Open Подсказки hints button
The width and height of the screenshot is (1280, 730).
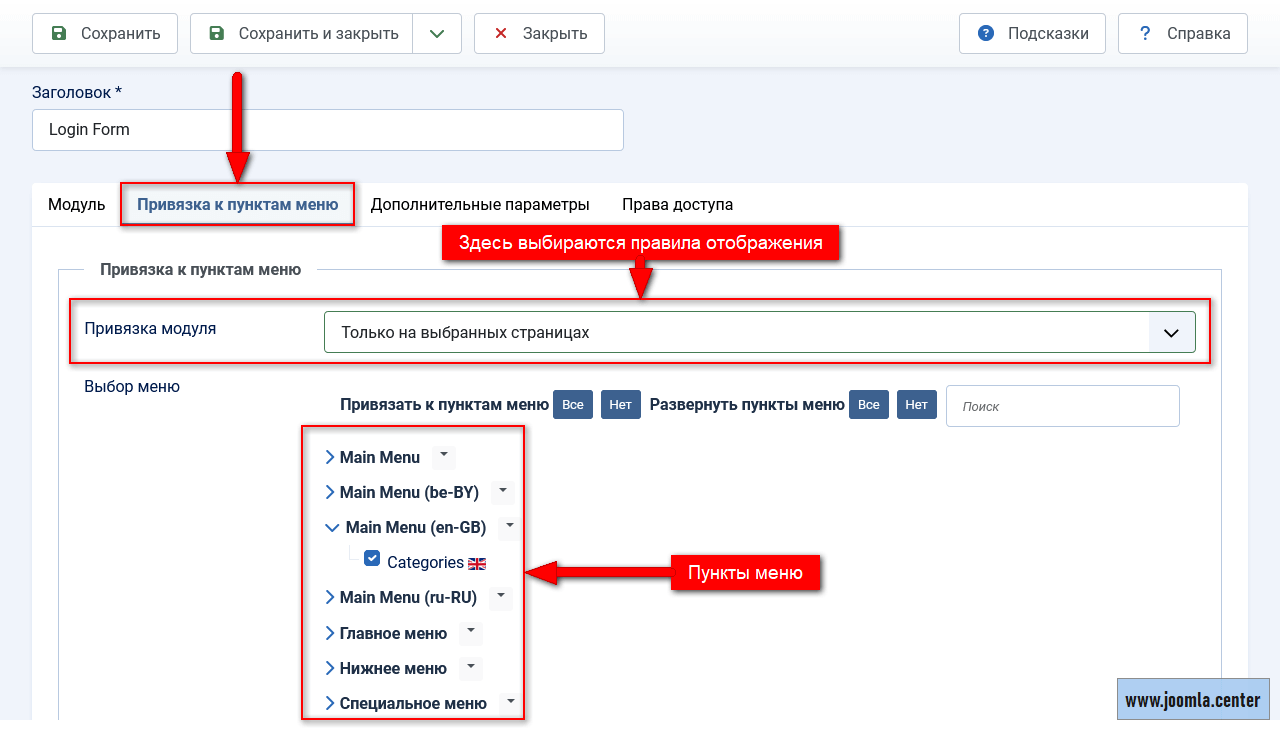1032,33
